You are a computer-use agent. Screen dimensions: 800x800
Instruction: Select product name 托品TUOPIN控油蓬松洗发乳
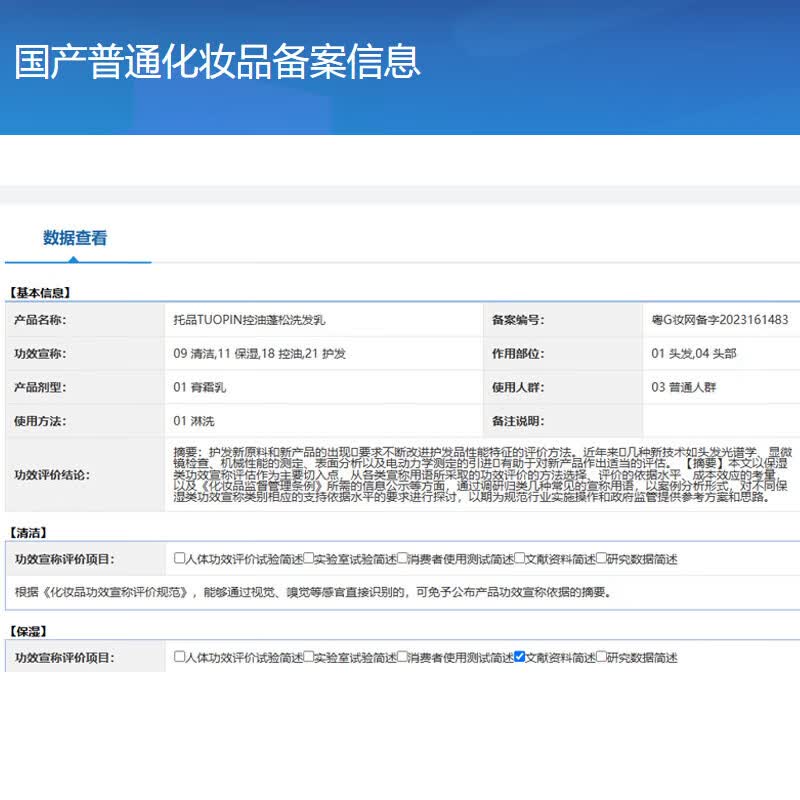point(249,320)
